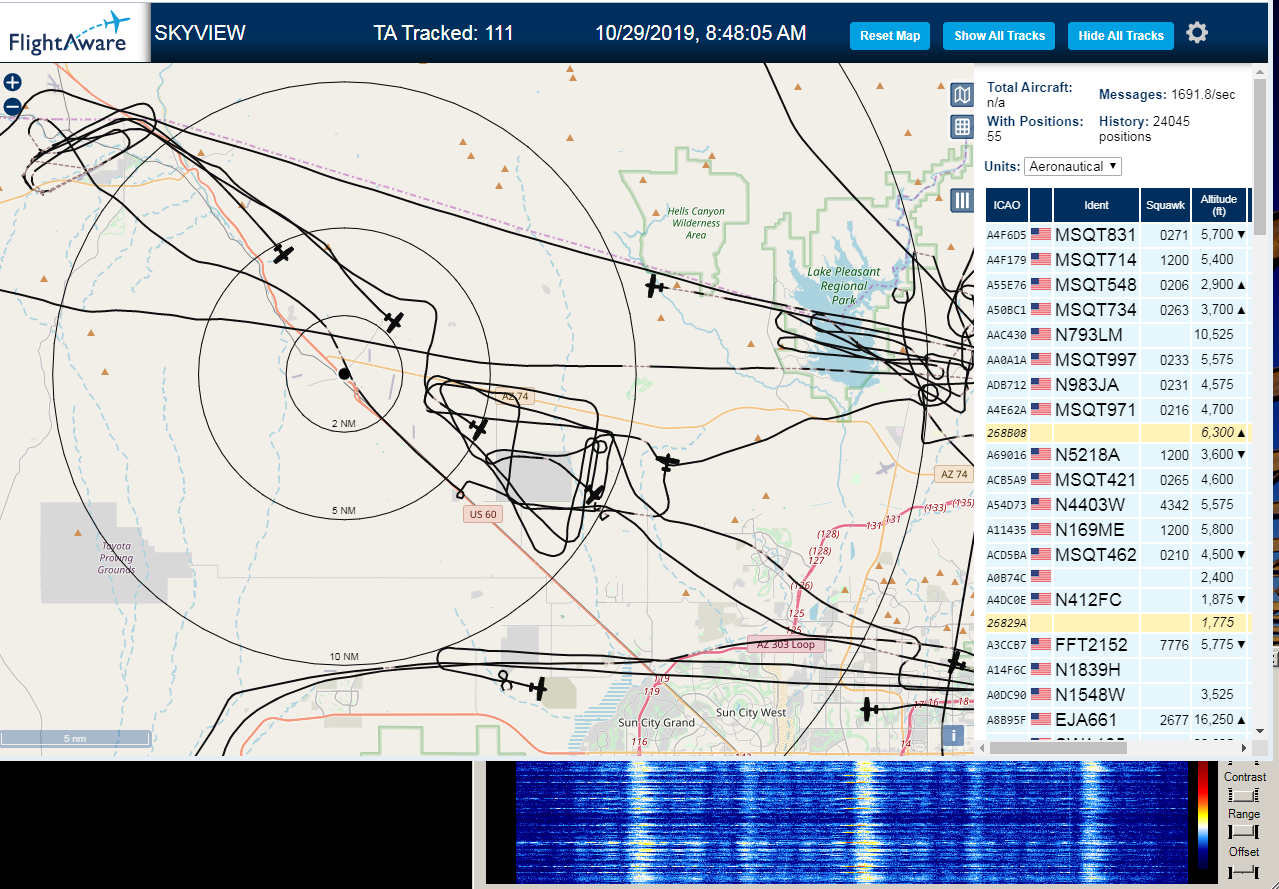Select aircraft icon west of Hells Canyon Wilderness
The image size is (1279, 889).
(655, 287)
